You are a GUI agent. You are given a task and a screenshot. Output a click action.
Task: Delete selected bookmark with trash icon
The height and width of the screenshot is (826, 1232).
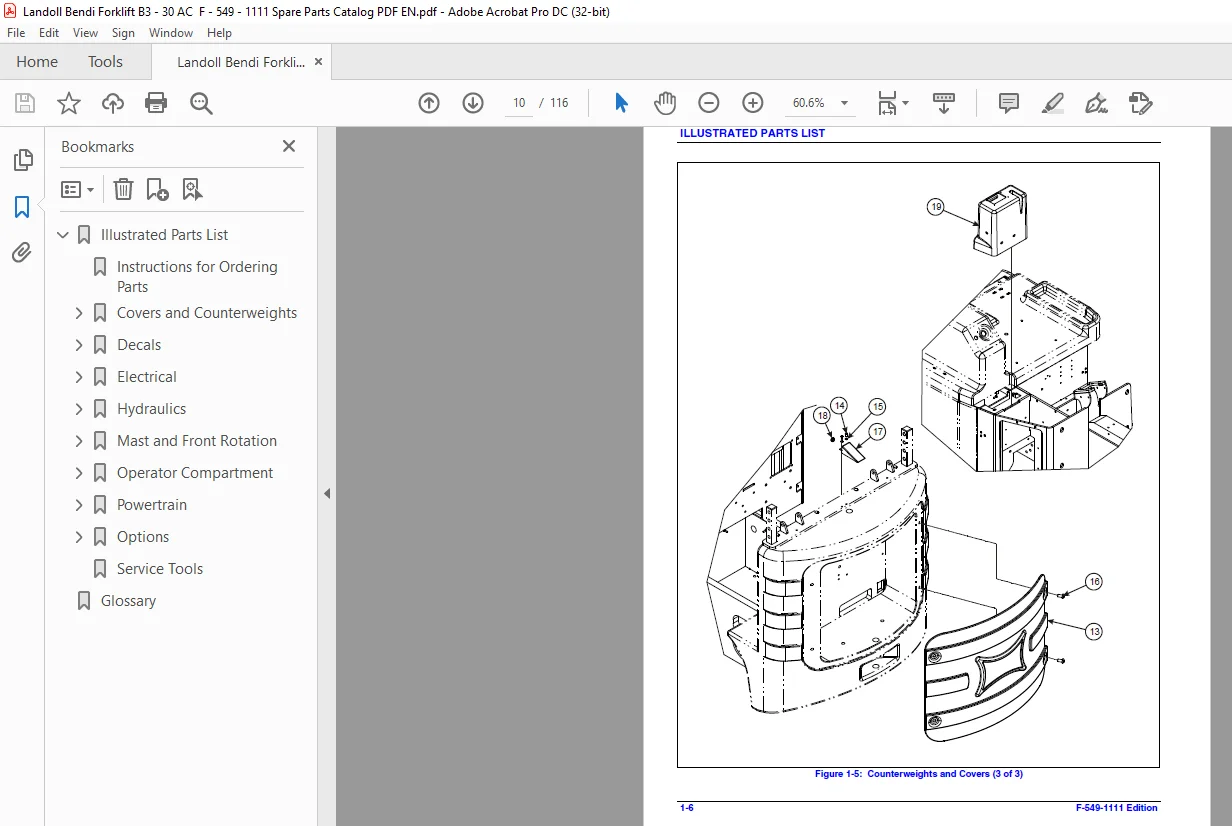point(123,189)
